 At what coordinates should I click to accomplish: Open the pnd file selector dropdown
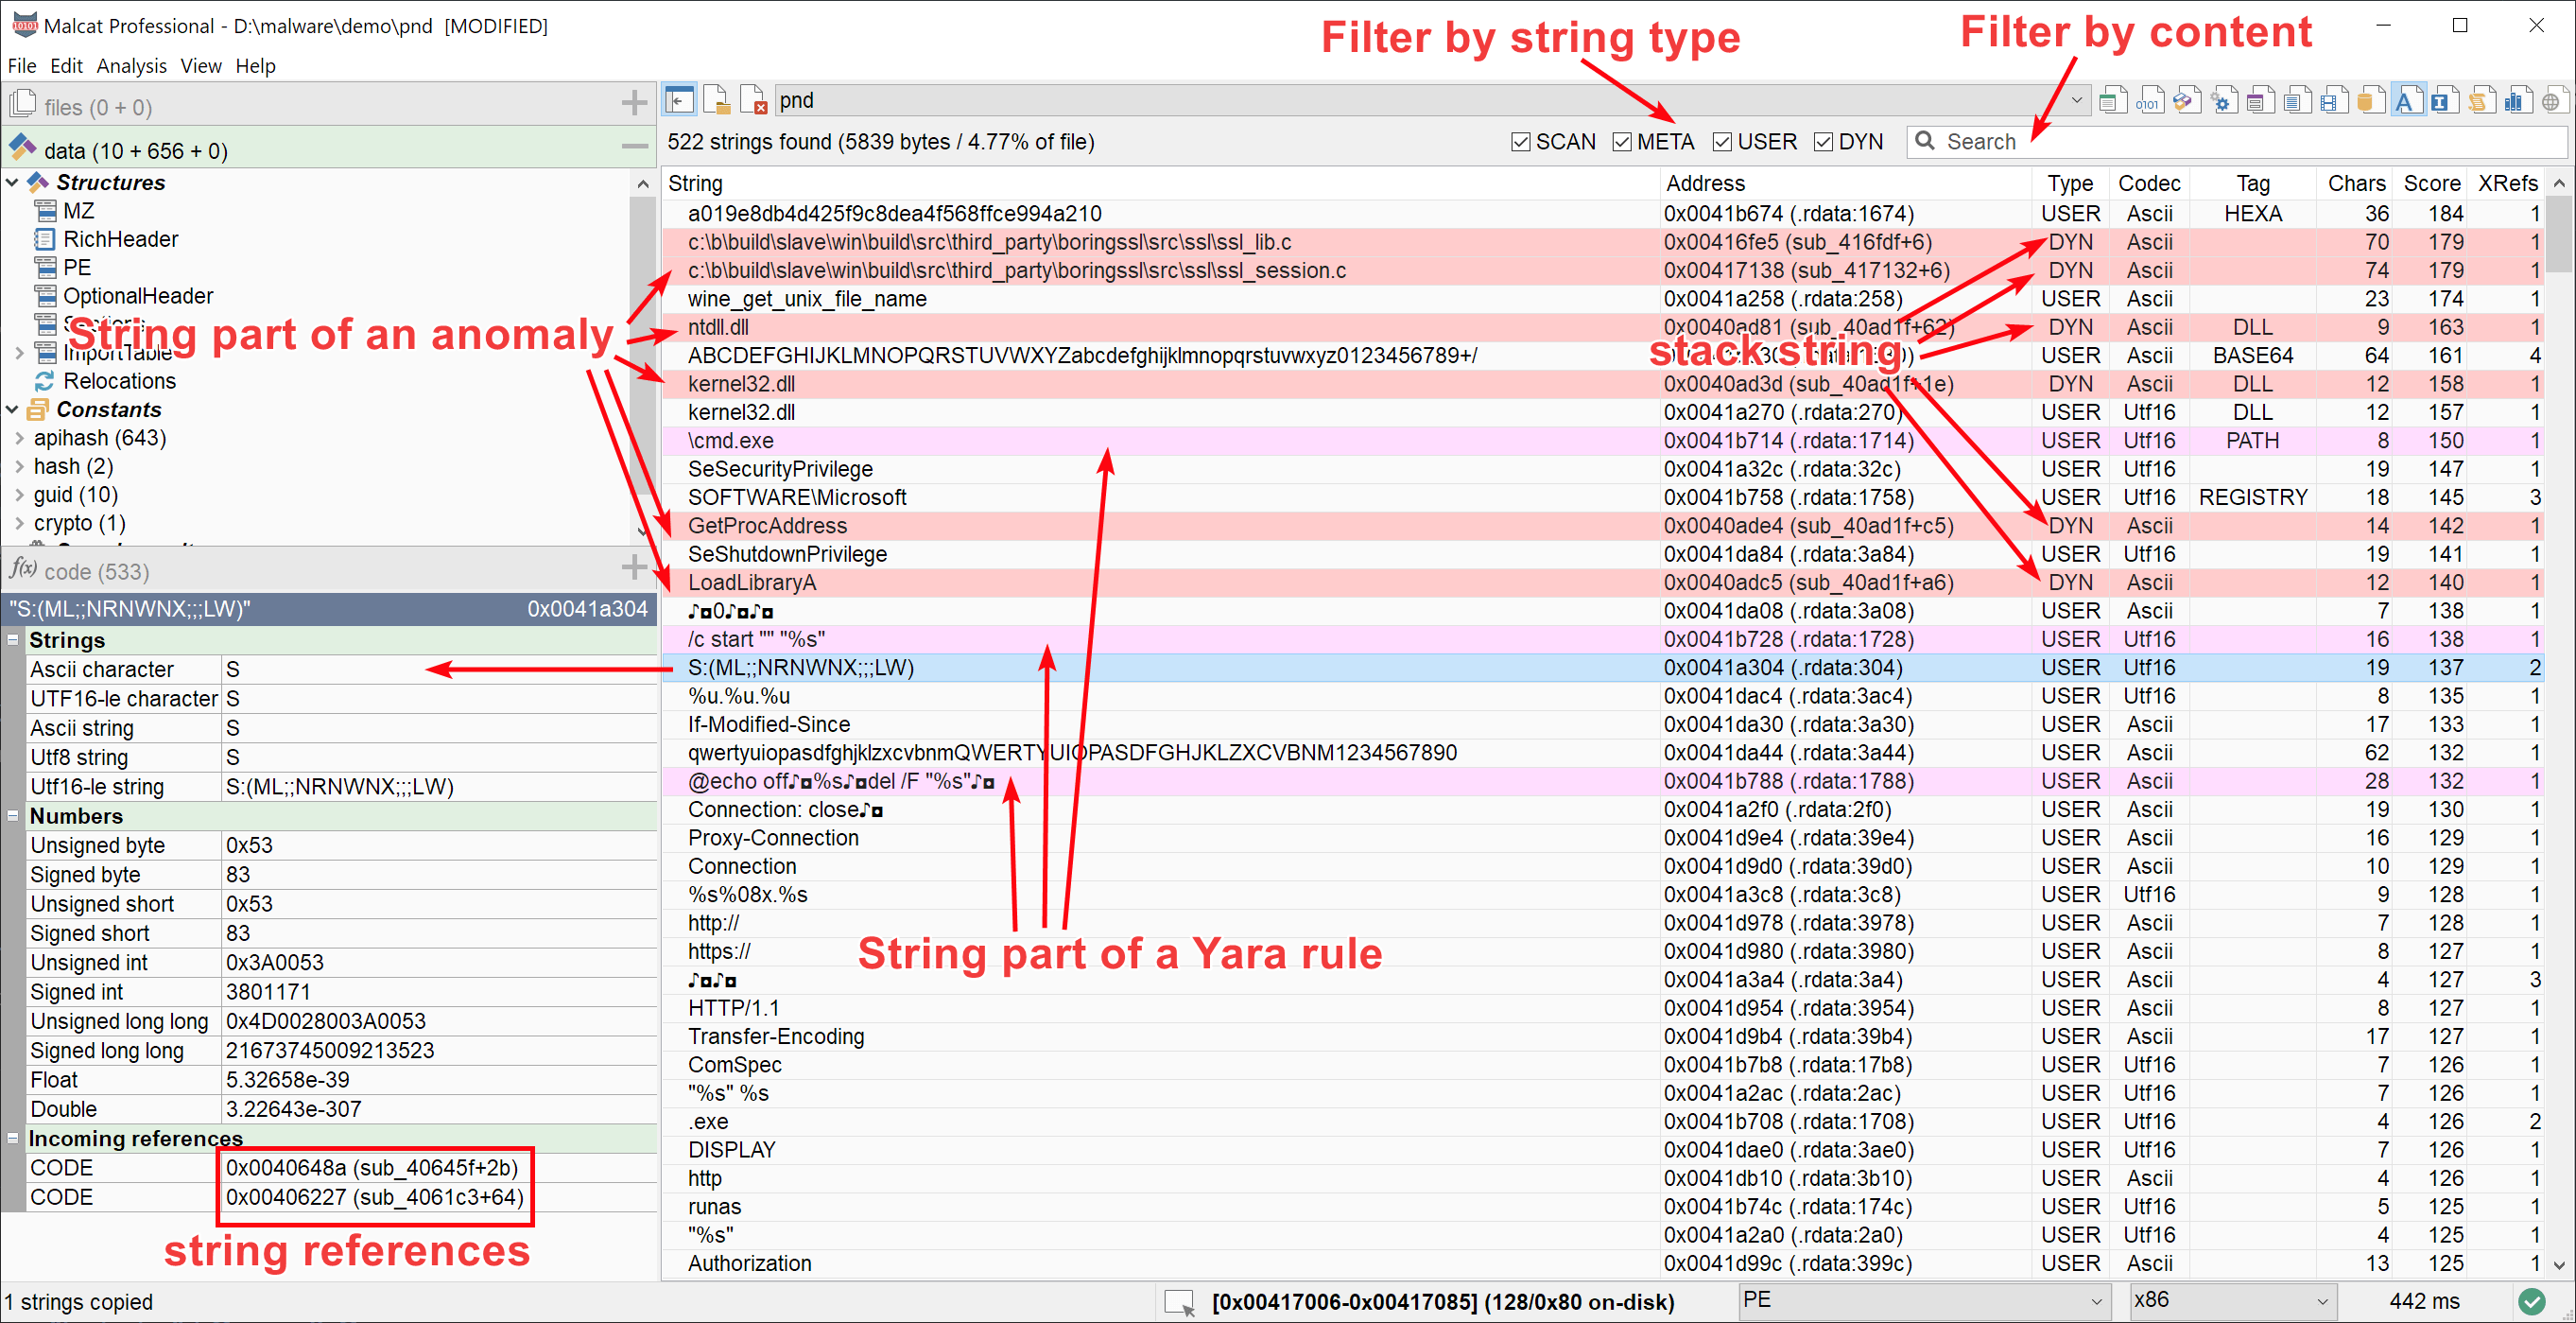(x=2077, y=100)
